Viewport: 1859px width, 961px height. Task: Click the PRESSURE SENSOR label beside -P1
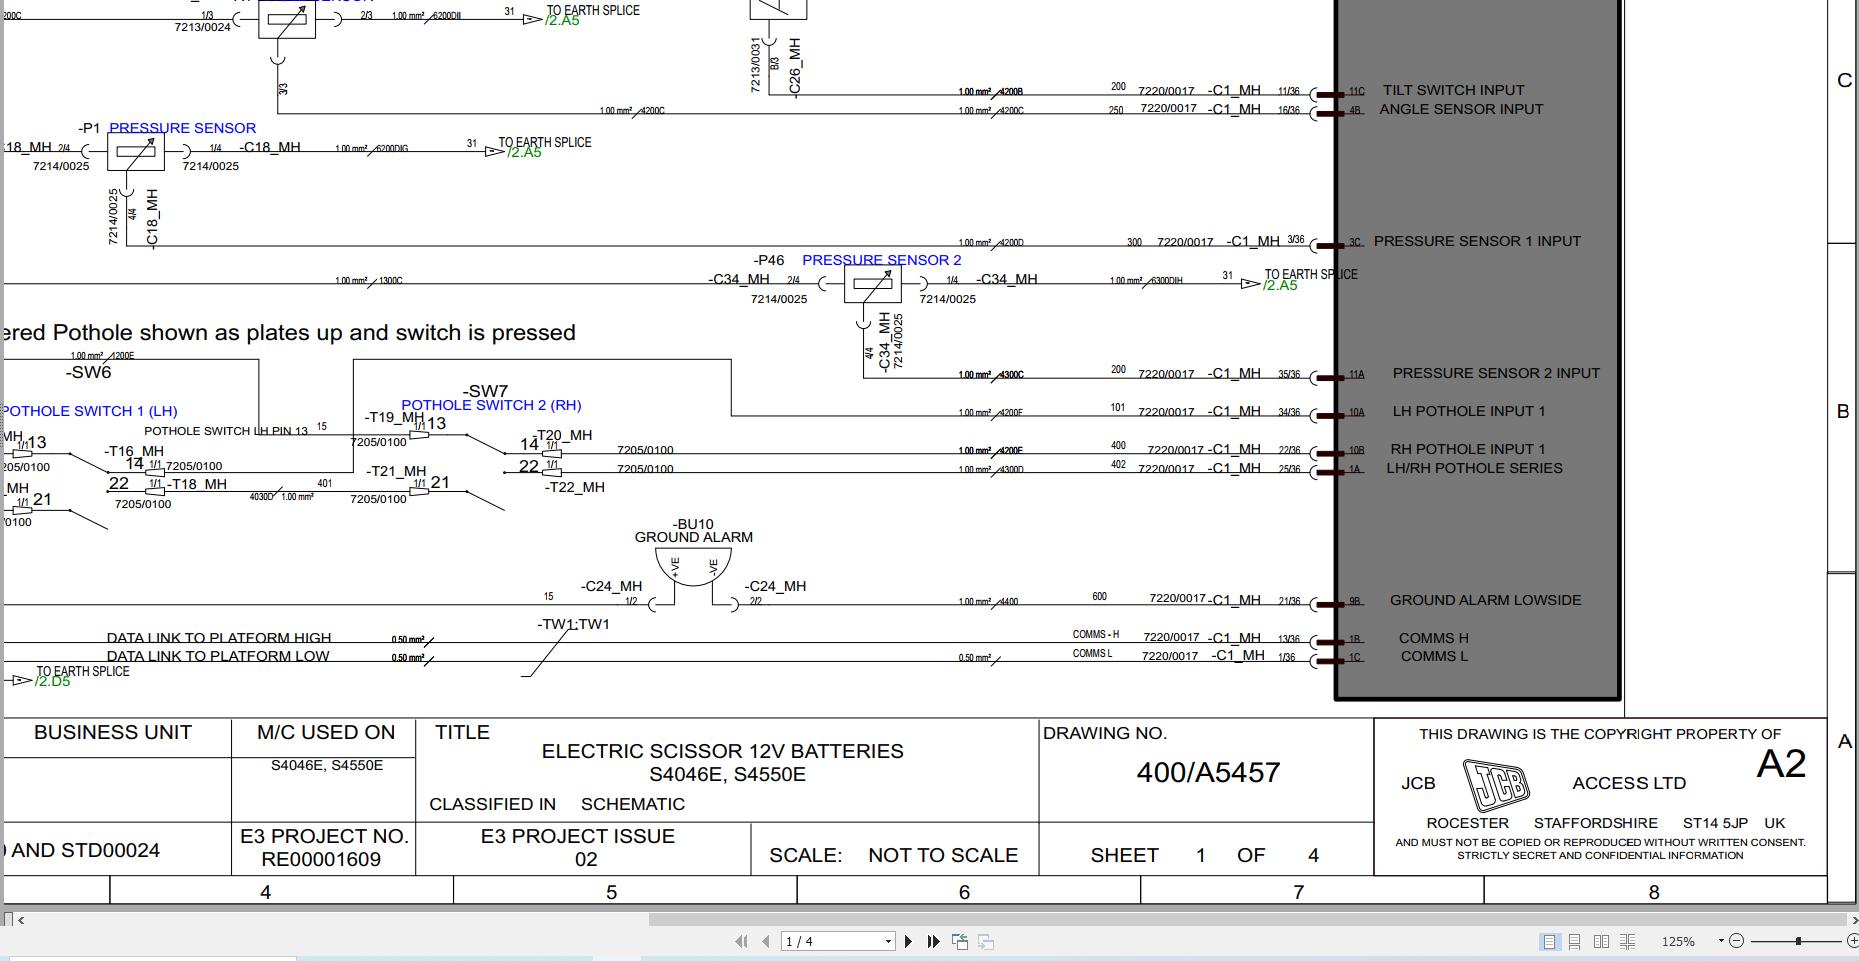[182, 128]
